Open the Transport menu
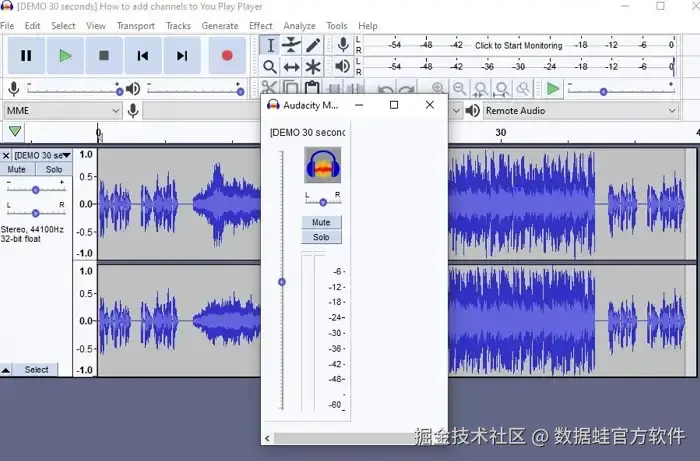 136,26
